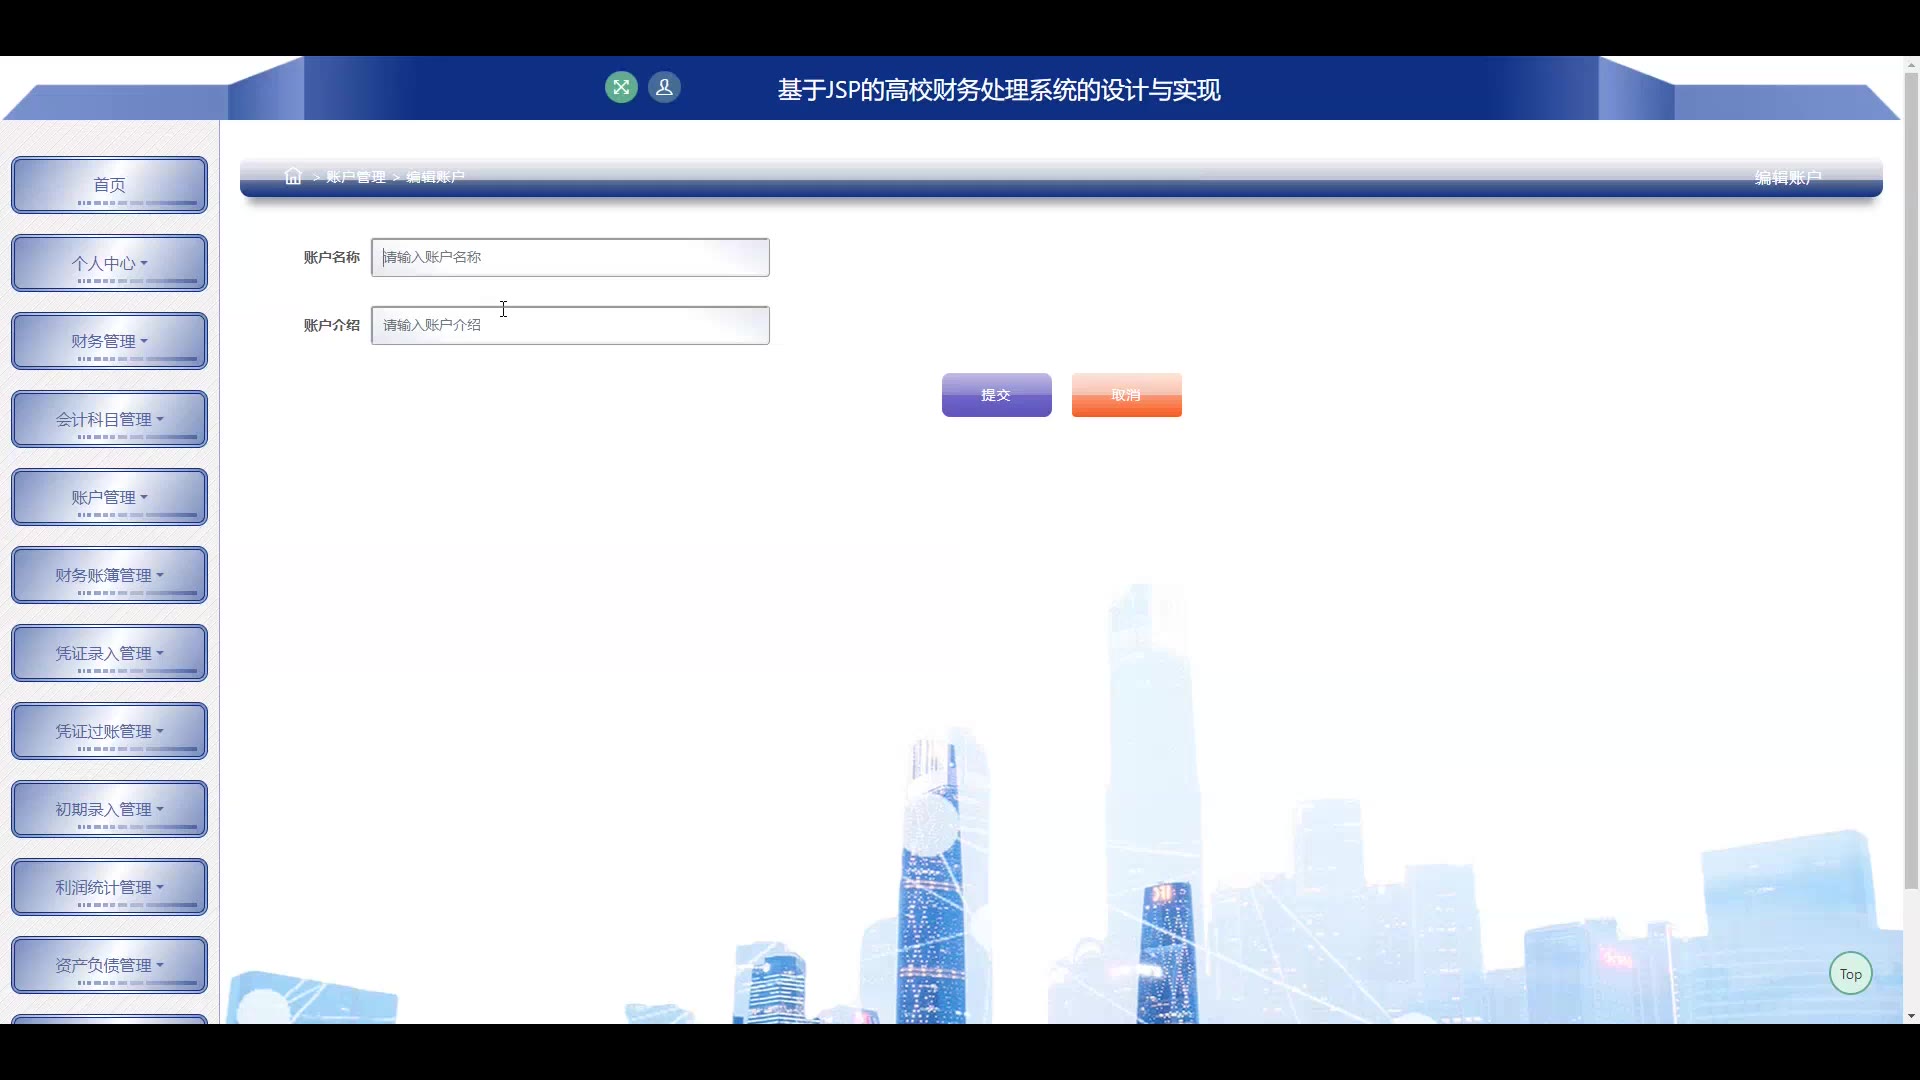1920x1080 pixels.
Task: Click the page vertical scrollbar thumb
Action: [x=1911, y=480]
